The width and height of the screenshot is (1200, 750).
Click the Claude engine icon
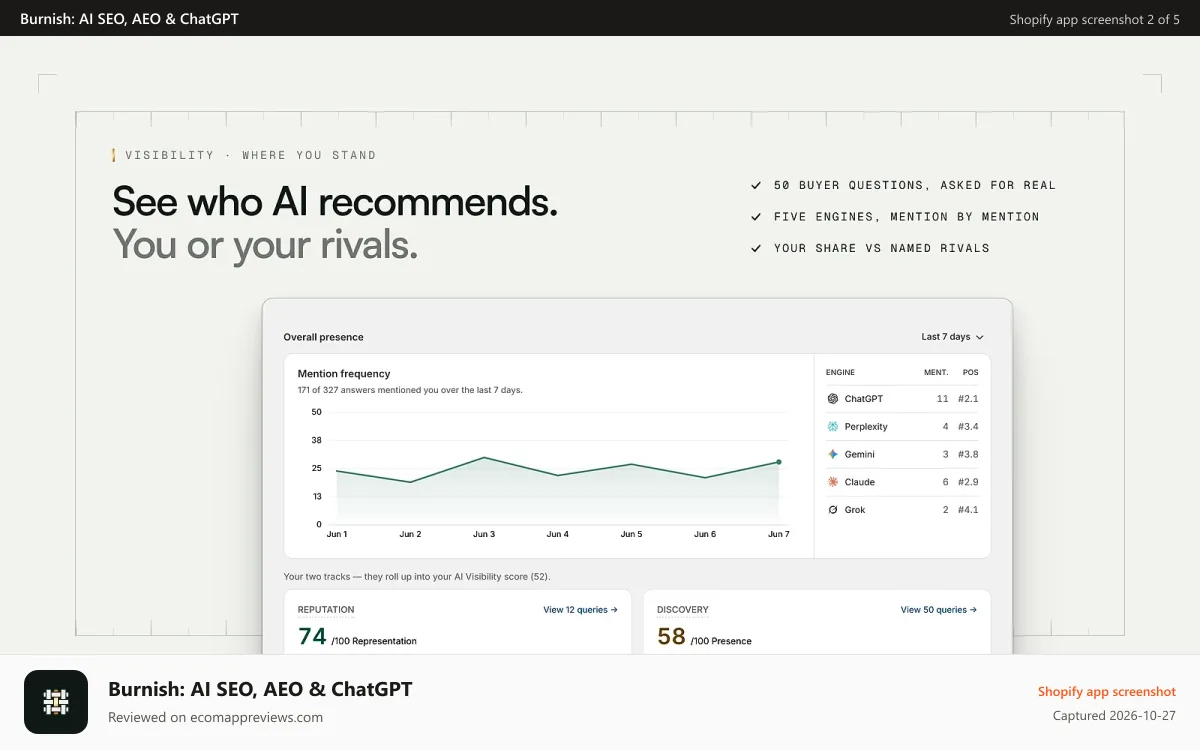833,482
